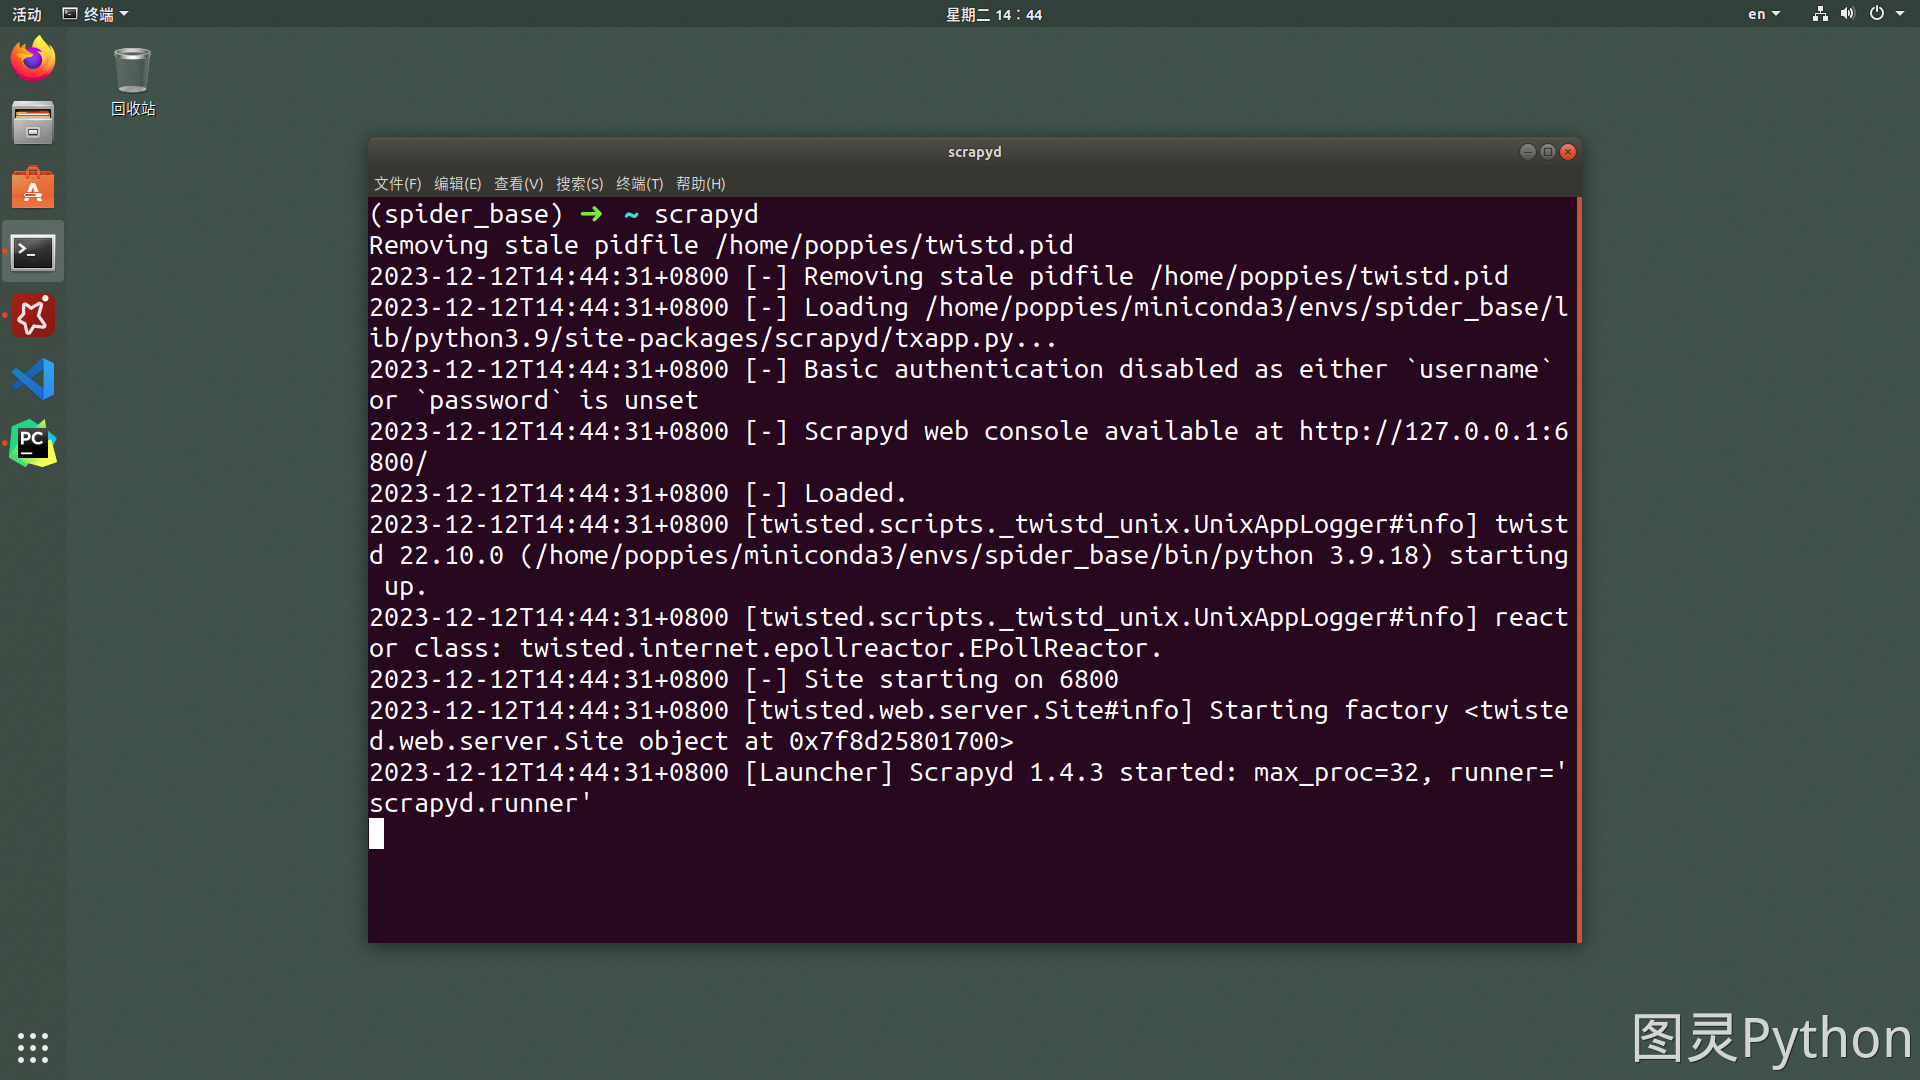The width and height of the screenshot is (1920, 1080).
Task: Select the Terminal icon in dock
Action: 33,252
